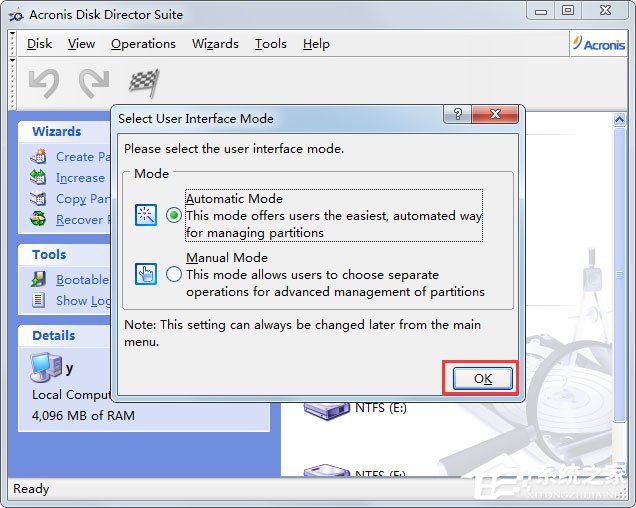Image resolution: width=636 pixels, height=508 pixels.
Task: Collapse the Tools panel header
Action: (x=64, y=254)
